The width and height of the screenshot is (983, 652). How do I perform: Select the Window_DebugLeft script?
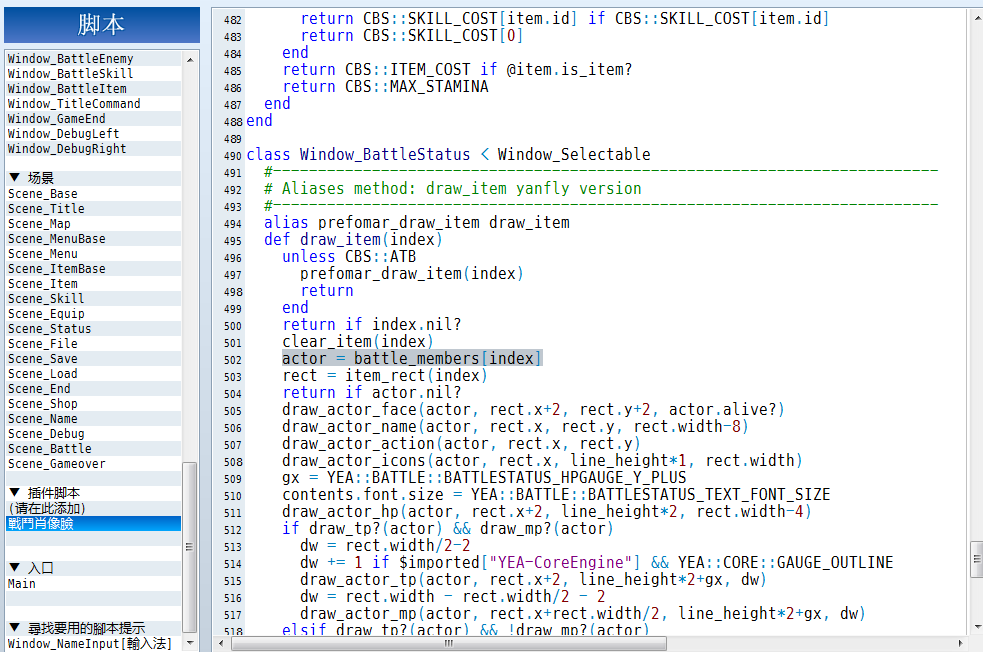94,134
